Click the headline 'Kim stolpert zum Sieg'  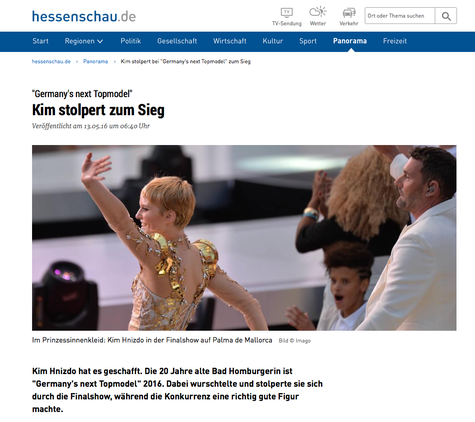tap(98, 110)
